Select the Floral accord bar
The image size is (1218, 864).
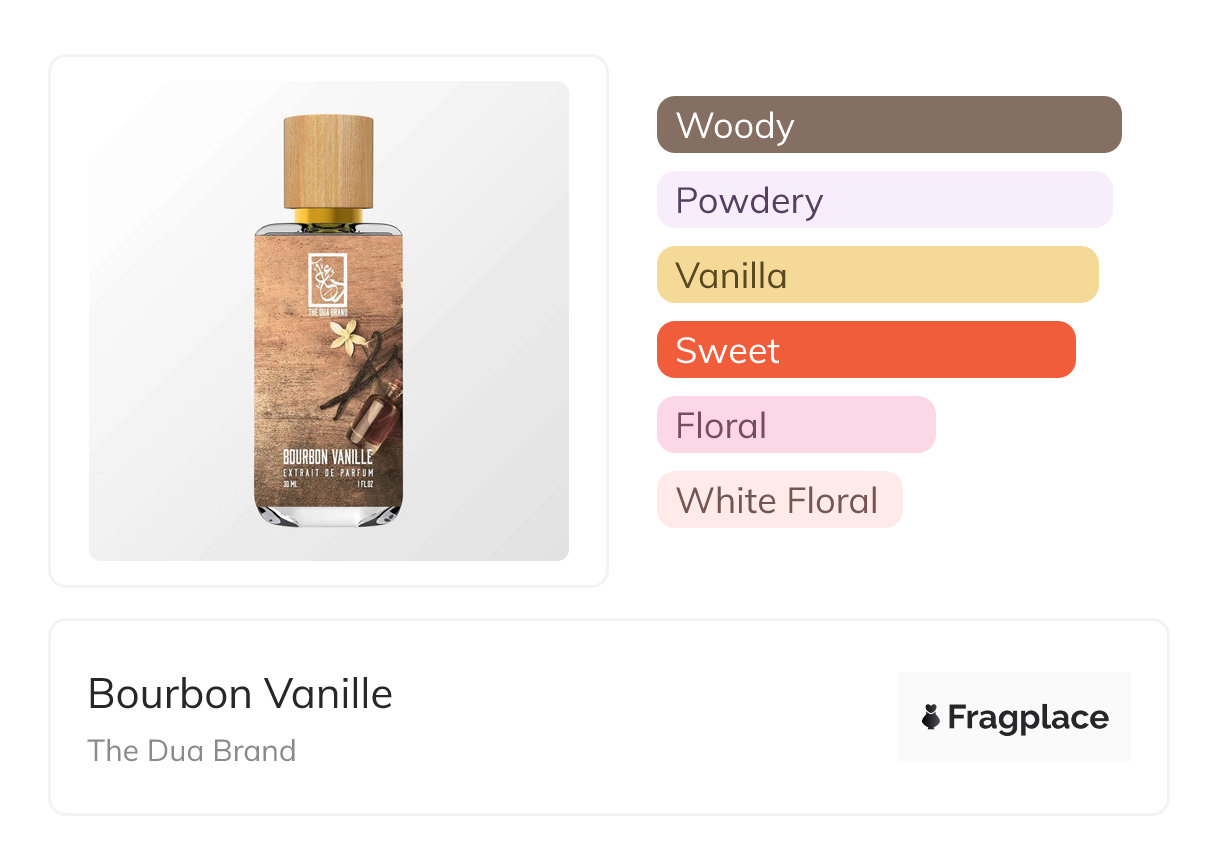[796, 425]
